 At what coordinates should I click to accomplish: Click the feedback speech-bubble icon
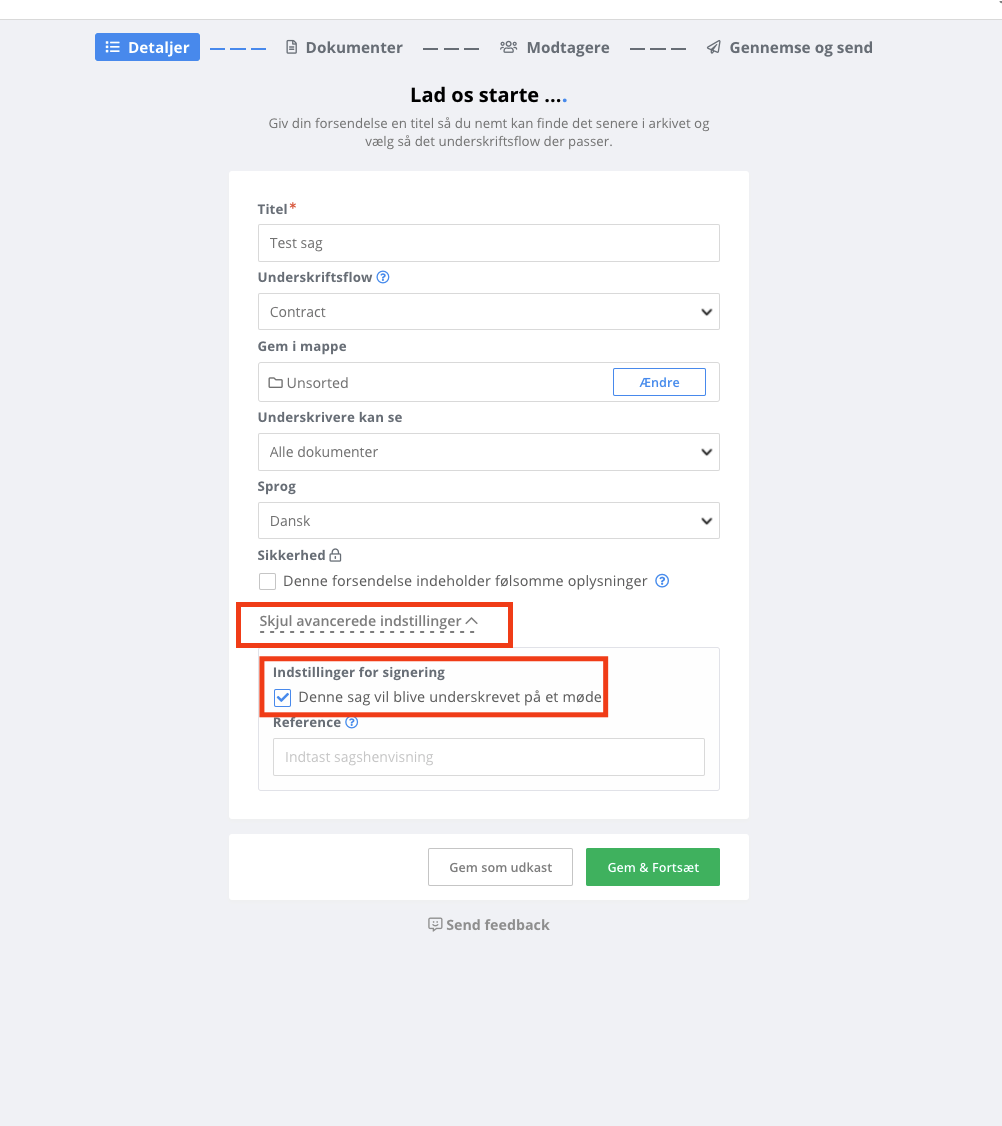coord(435,924)
